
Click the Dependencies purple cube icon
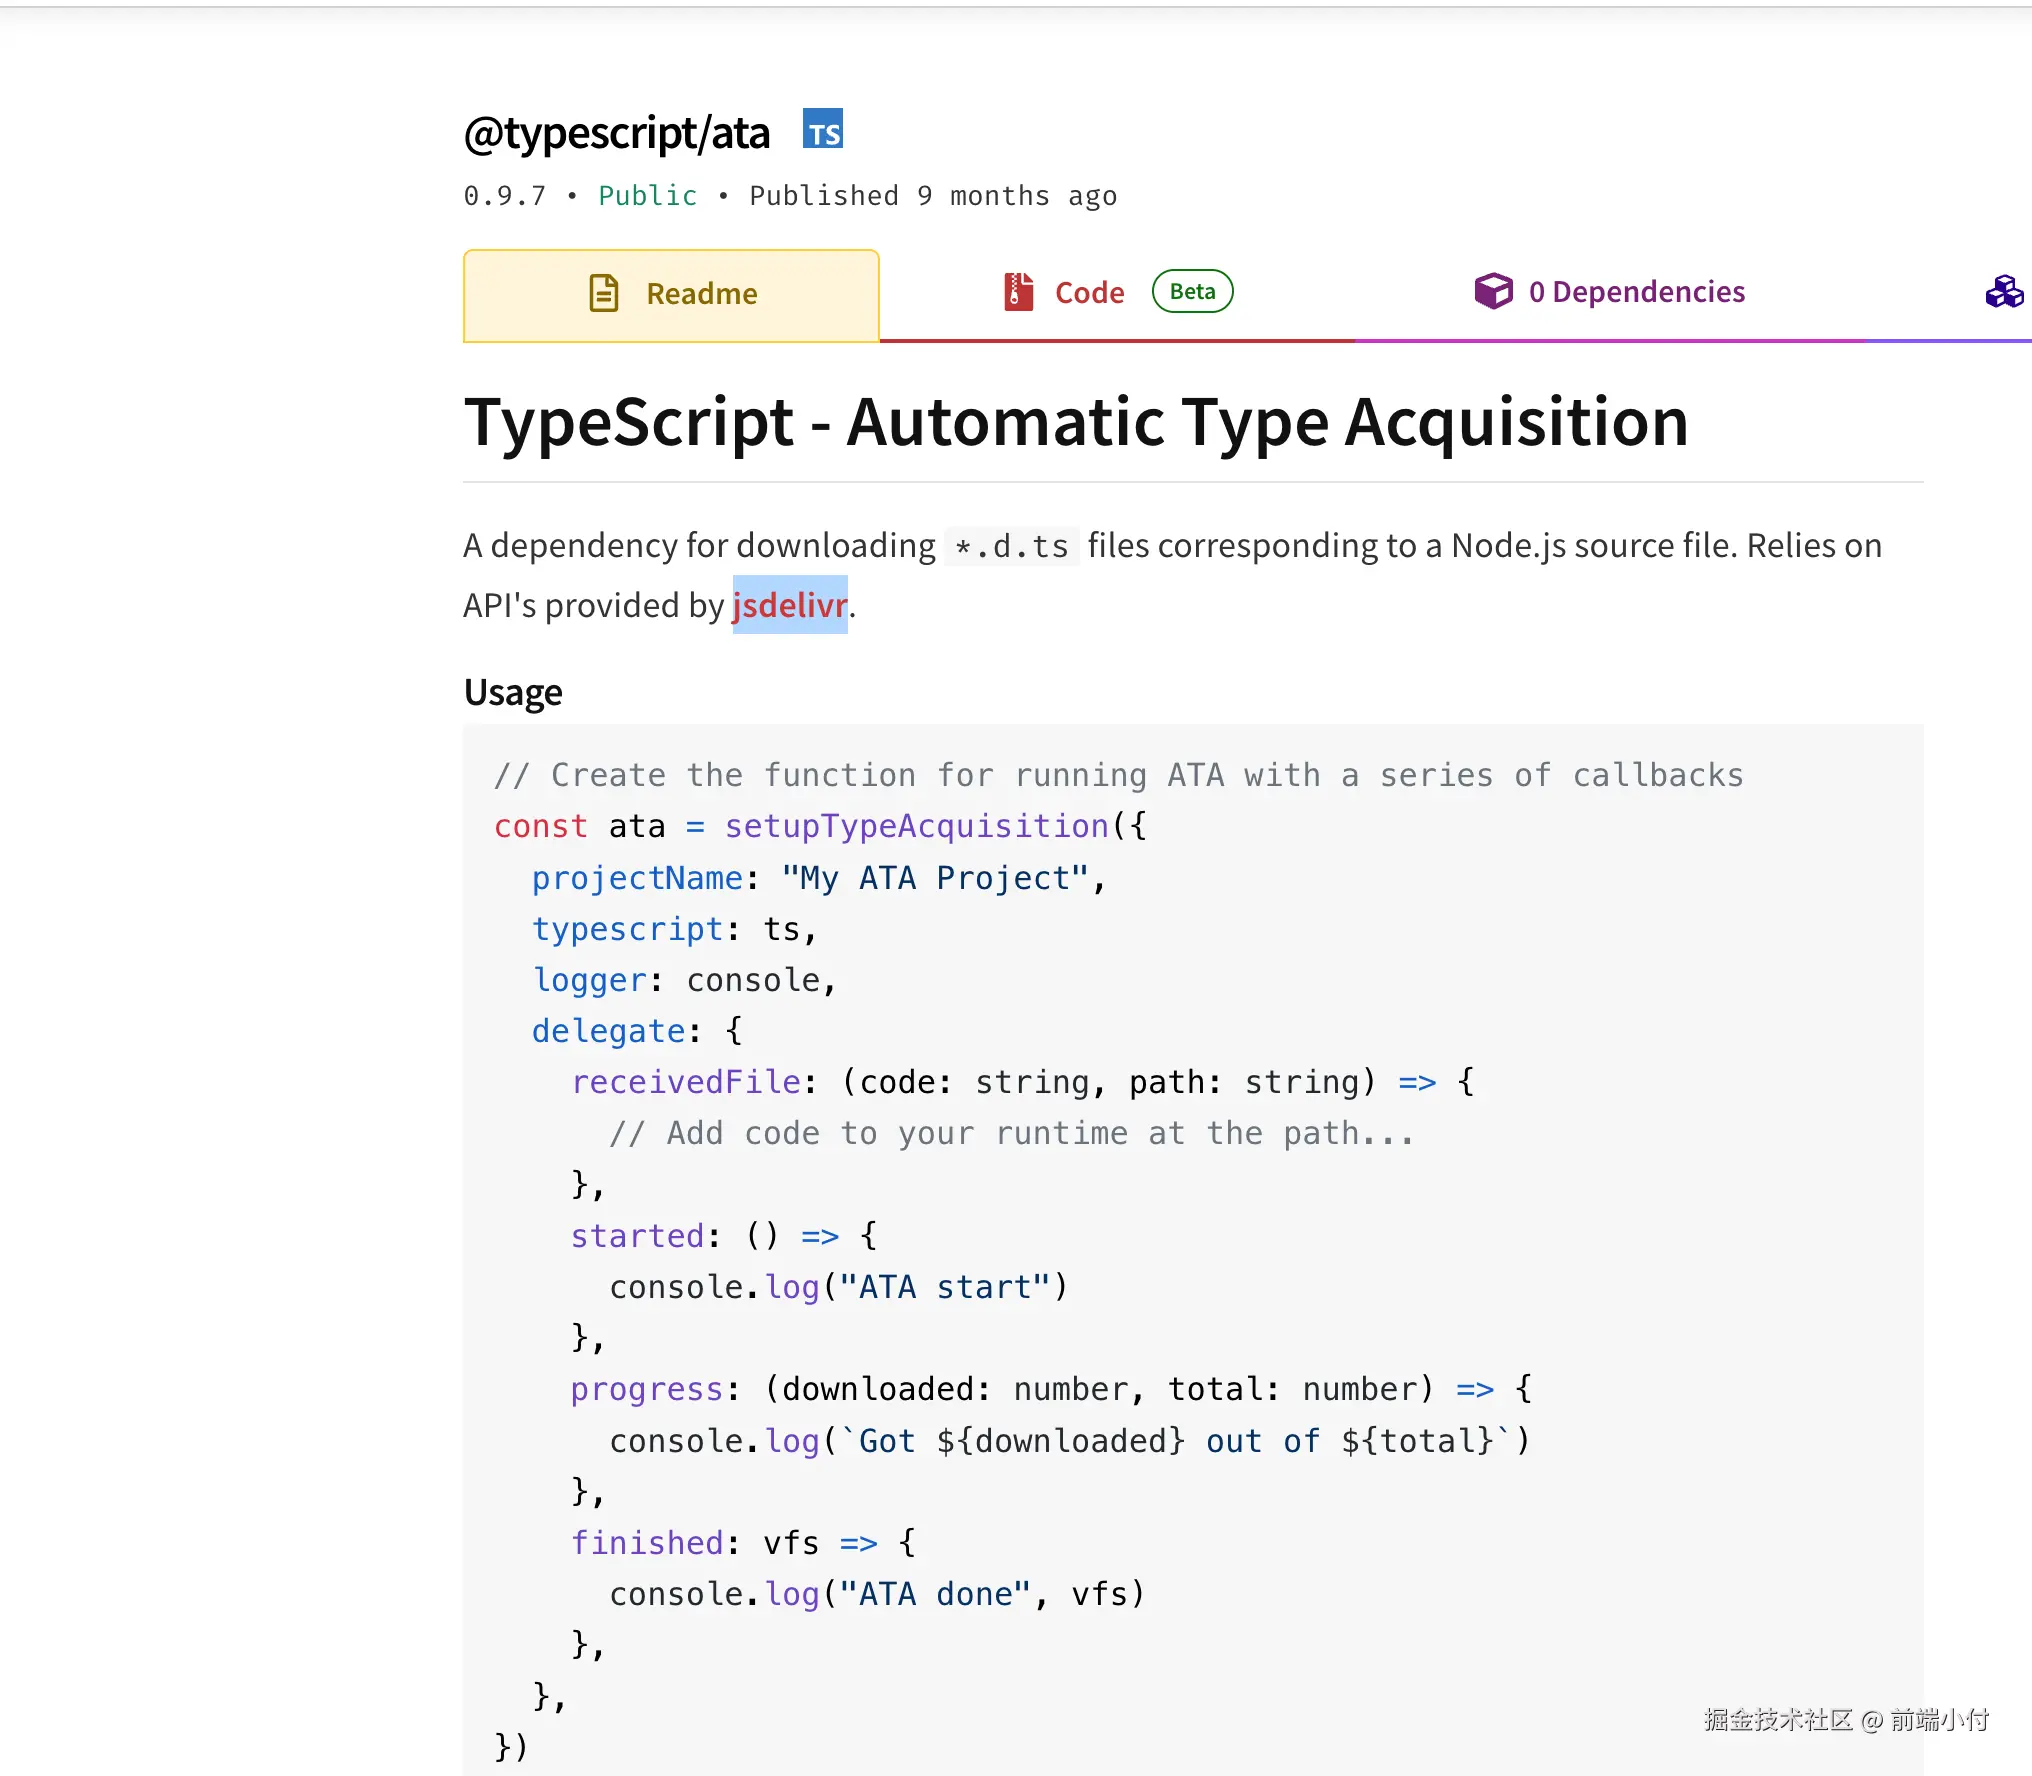[x=1493, y=291]
